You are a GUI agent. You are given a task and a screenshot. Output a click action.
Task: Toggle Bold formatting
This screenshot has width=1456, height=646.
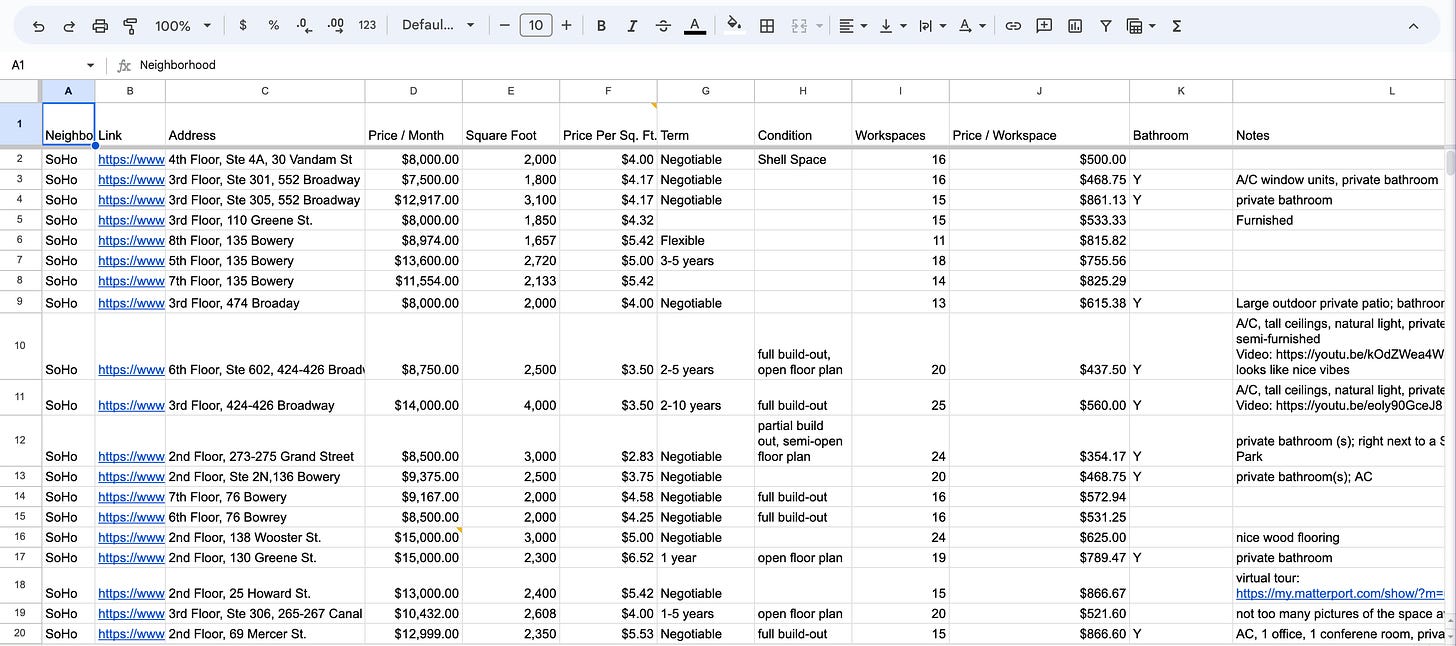click(x=601, y=26)
